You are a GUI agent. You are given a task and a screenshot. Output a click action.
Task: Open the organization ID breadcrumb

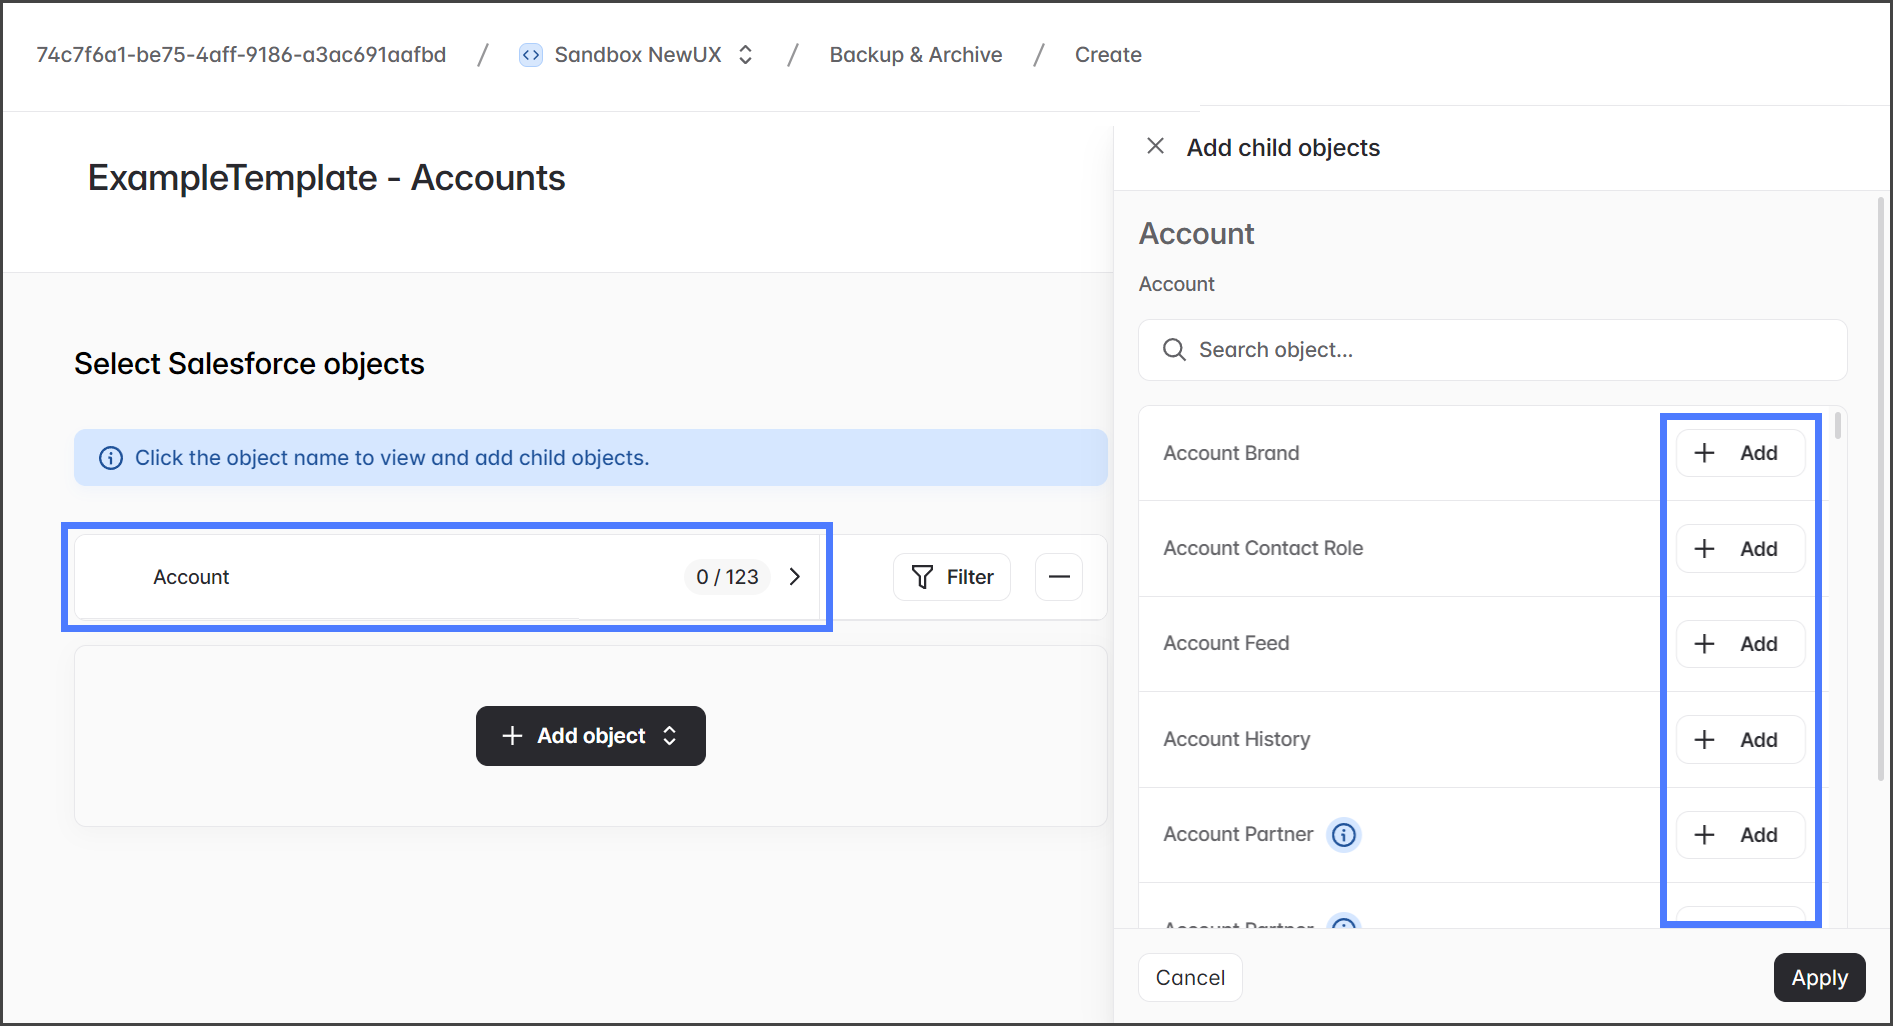coord(241,55)
